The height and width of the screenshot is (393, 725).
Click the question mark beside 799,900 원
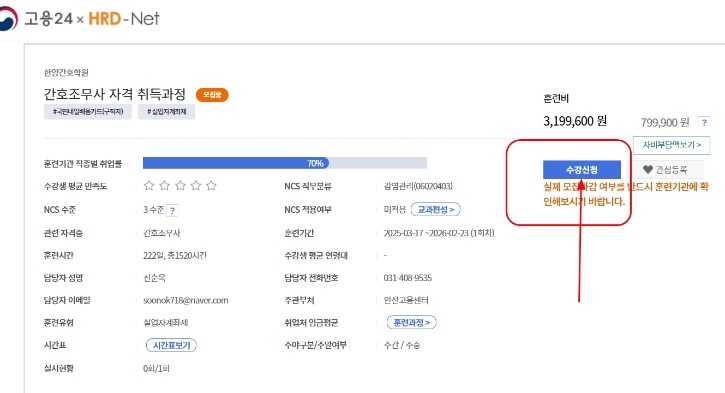click(704, 123)
